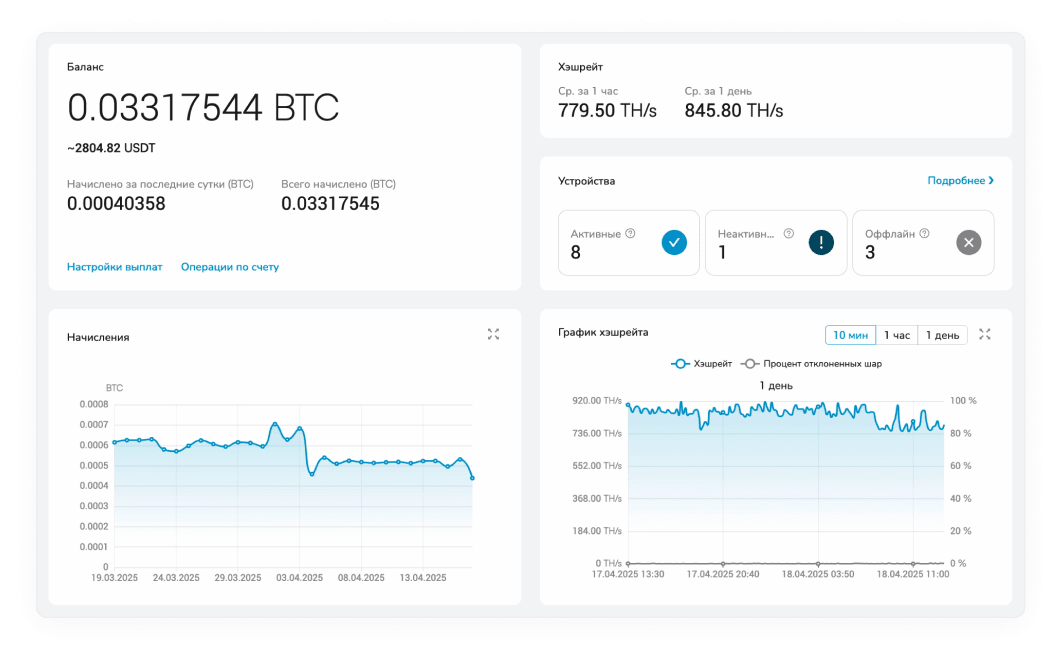Viewport: 1061px width, 659px height.
Task: Expand the Начисления chart to fullscreen
Action: click(493, 334)
